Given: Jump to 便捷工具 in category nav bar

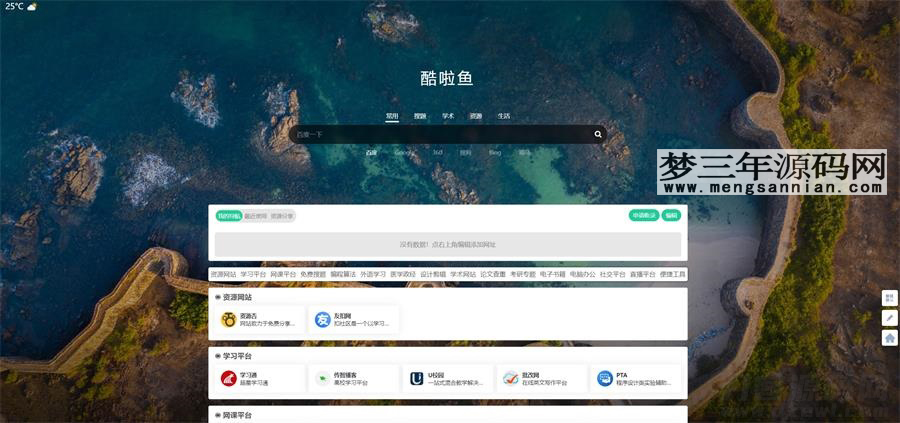Looking at the screenshot, I should tap(673, 274).
